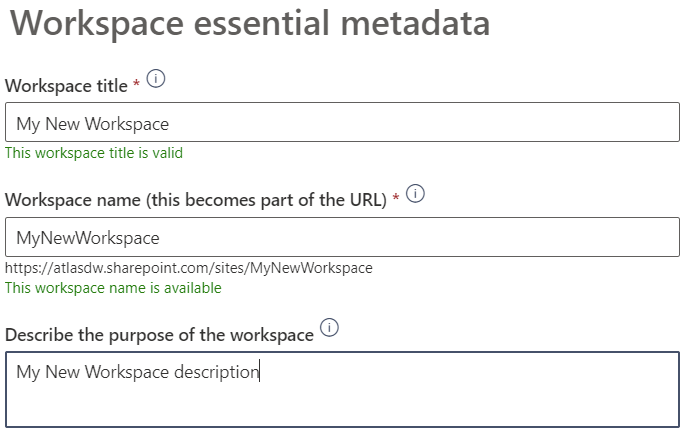
Task: Click inside the workspace purpose description textarea
Action: tap(342, 389)
